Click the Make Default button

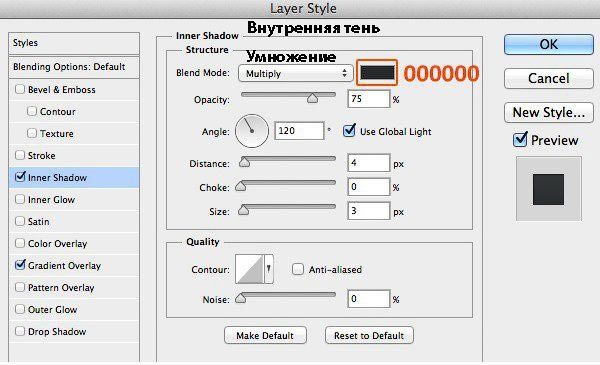(265, 336)
